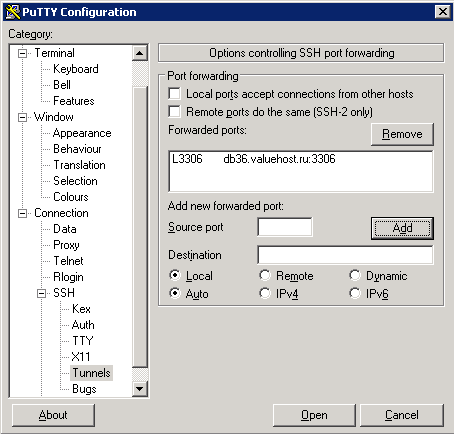Viewport: 454px width, 434px height.
Task: Go to the Proxy settings page
Action: click(x=66, y=245)
